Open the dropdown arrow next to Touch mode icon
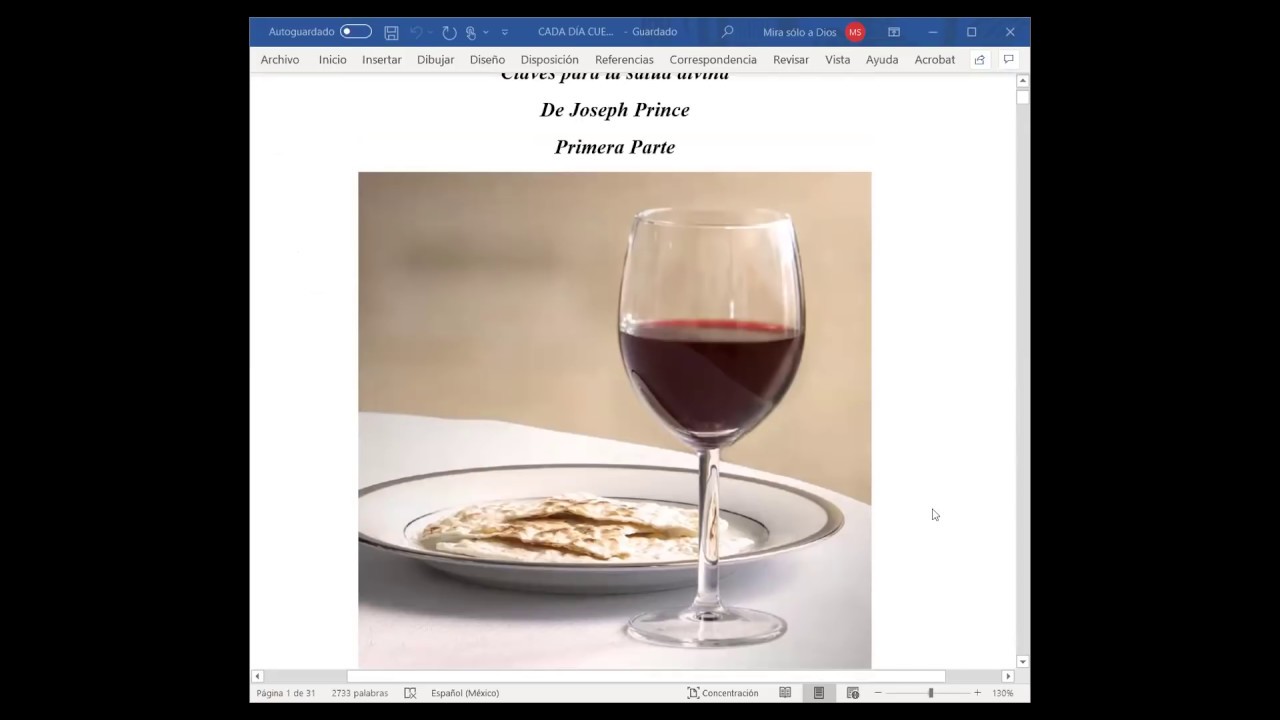 [x=486, y=33]
